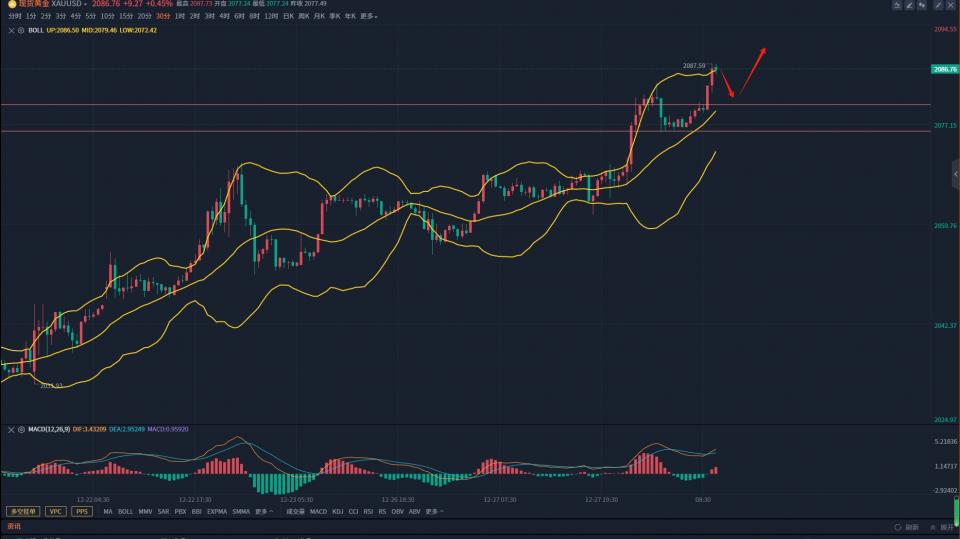Select the 12时 timeframe
Screen dimensions: 960x539
[x=271, y=17]
